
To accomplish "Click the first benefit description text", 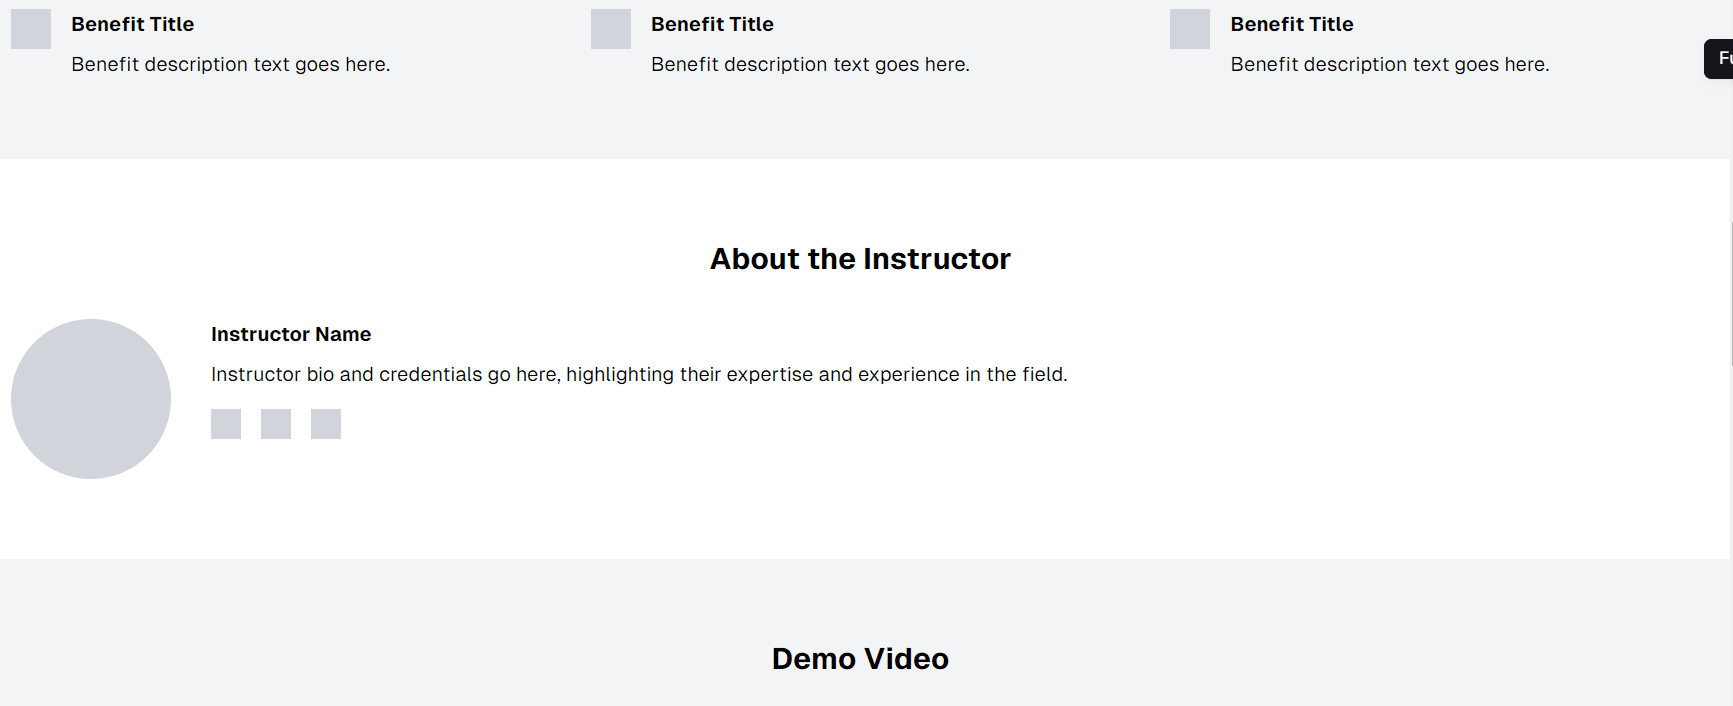I will click(231, 64).
